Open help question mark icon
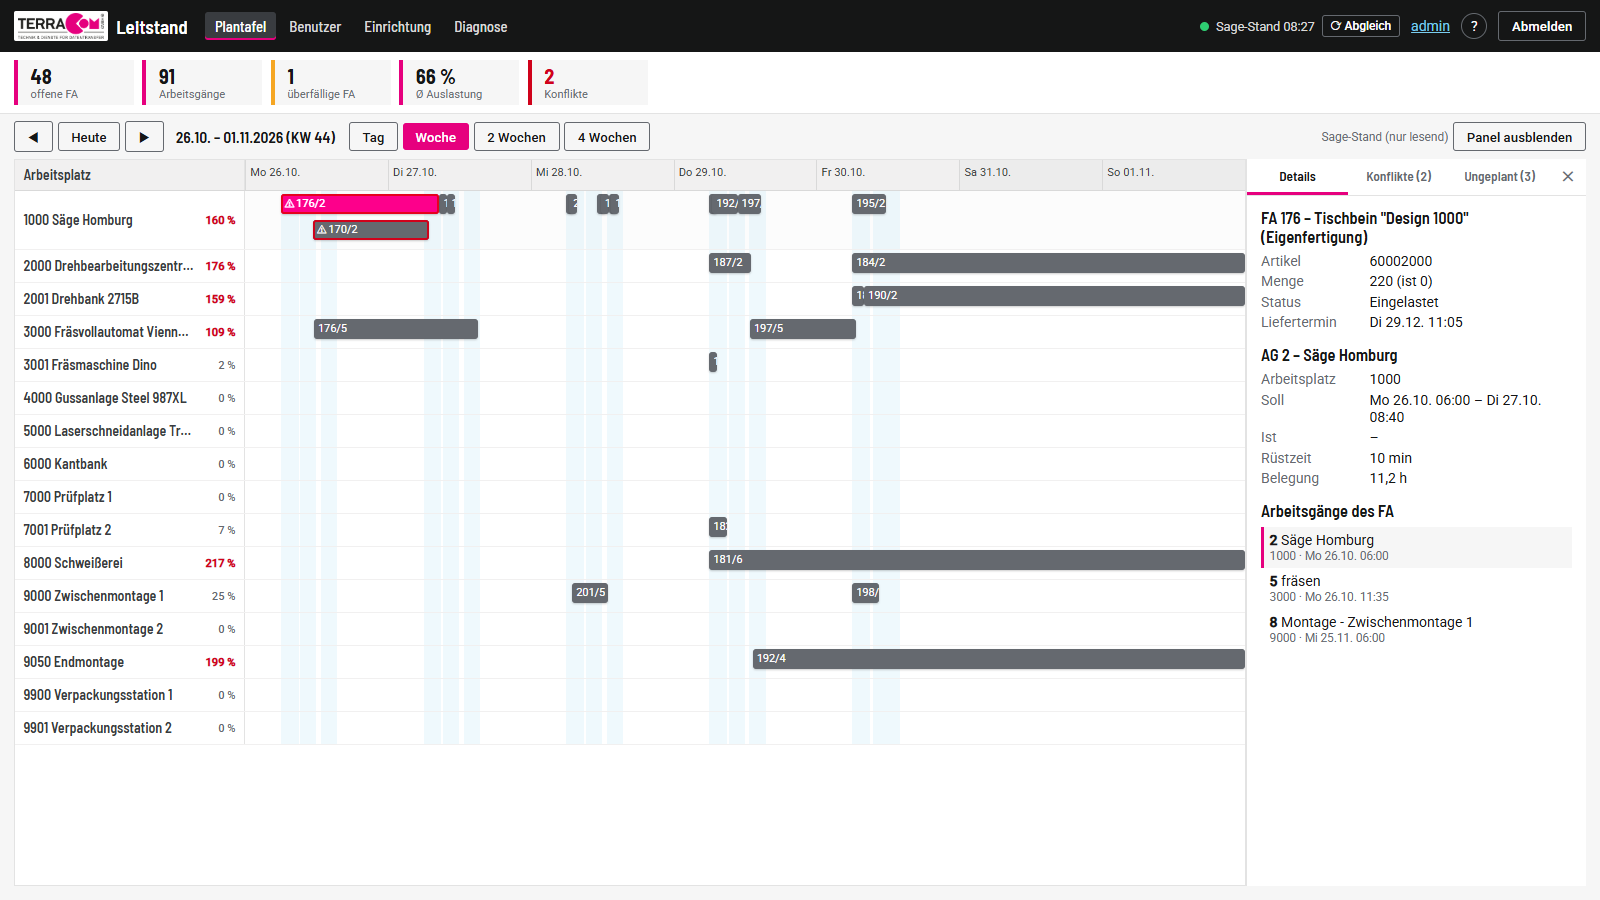Screen dimensions: 1600x900 [1474, 26]
